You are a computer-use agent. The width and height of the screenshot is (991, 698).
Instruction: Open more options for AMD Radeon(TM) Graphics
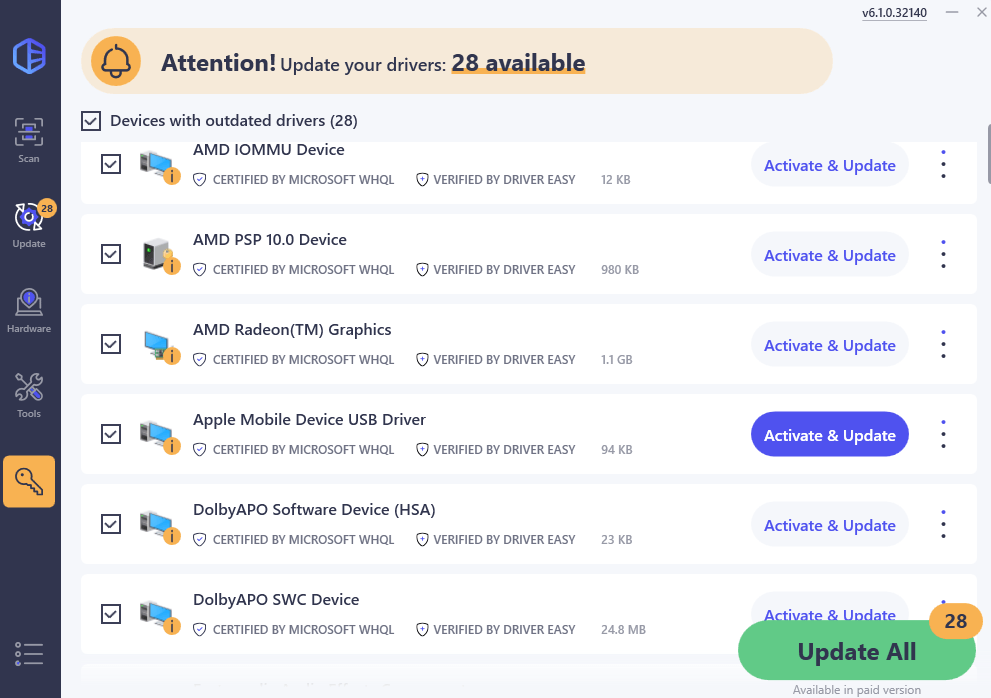[x=943, y=345]
